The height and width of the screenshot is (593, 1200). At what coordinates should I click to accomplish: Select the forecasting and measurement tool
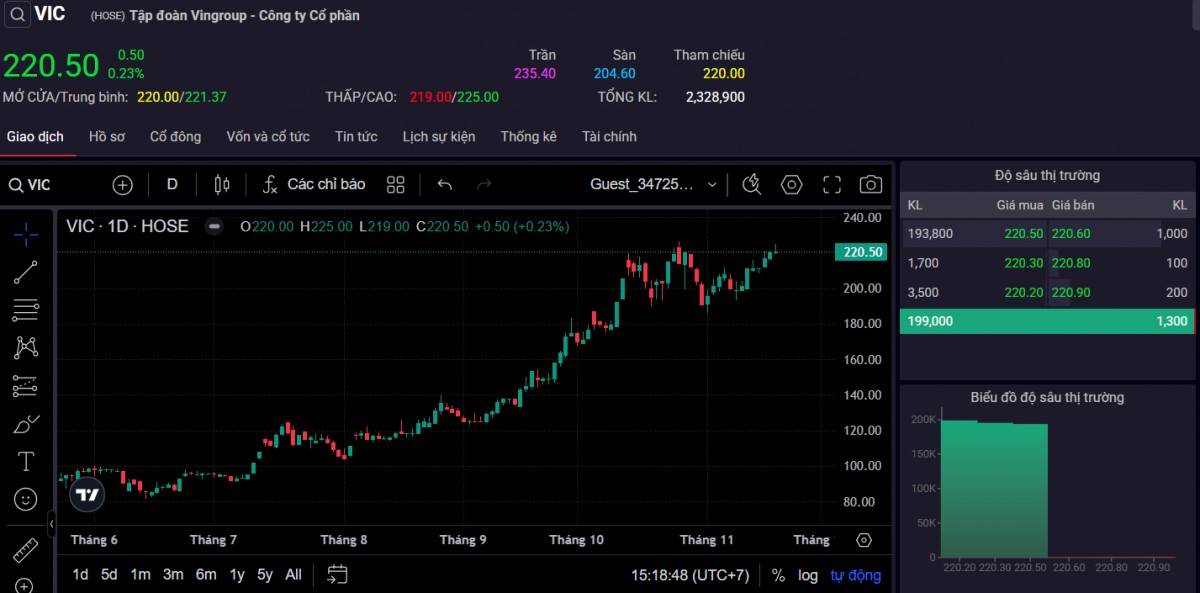click(x=26, y=386)
